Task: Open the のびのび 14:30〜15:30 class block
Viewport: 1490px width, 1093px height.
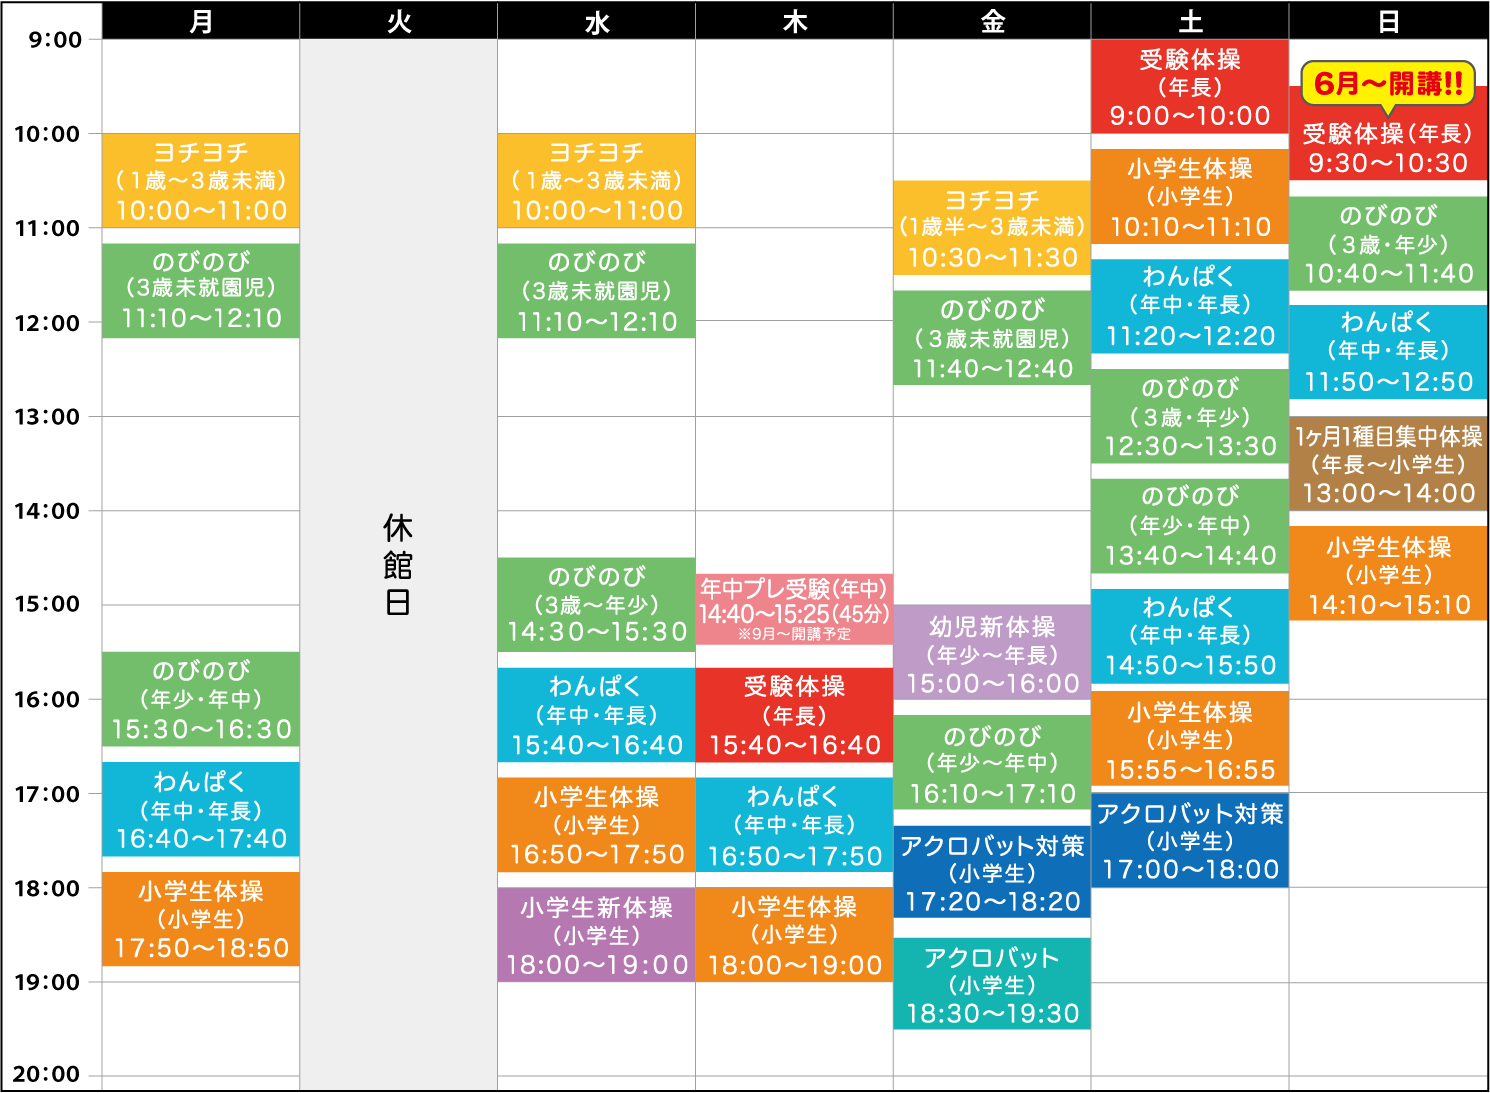Action: click(x=597, y=605)
